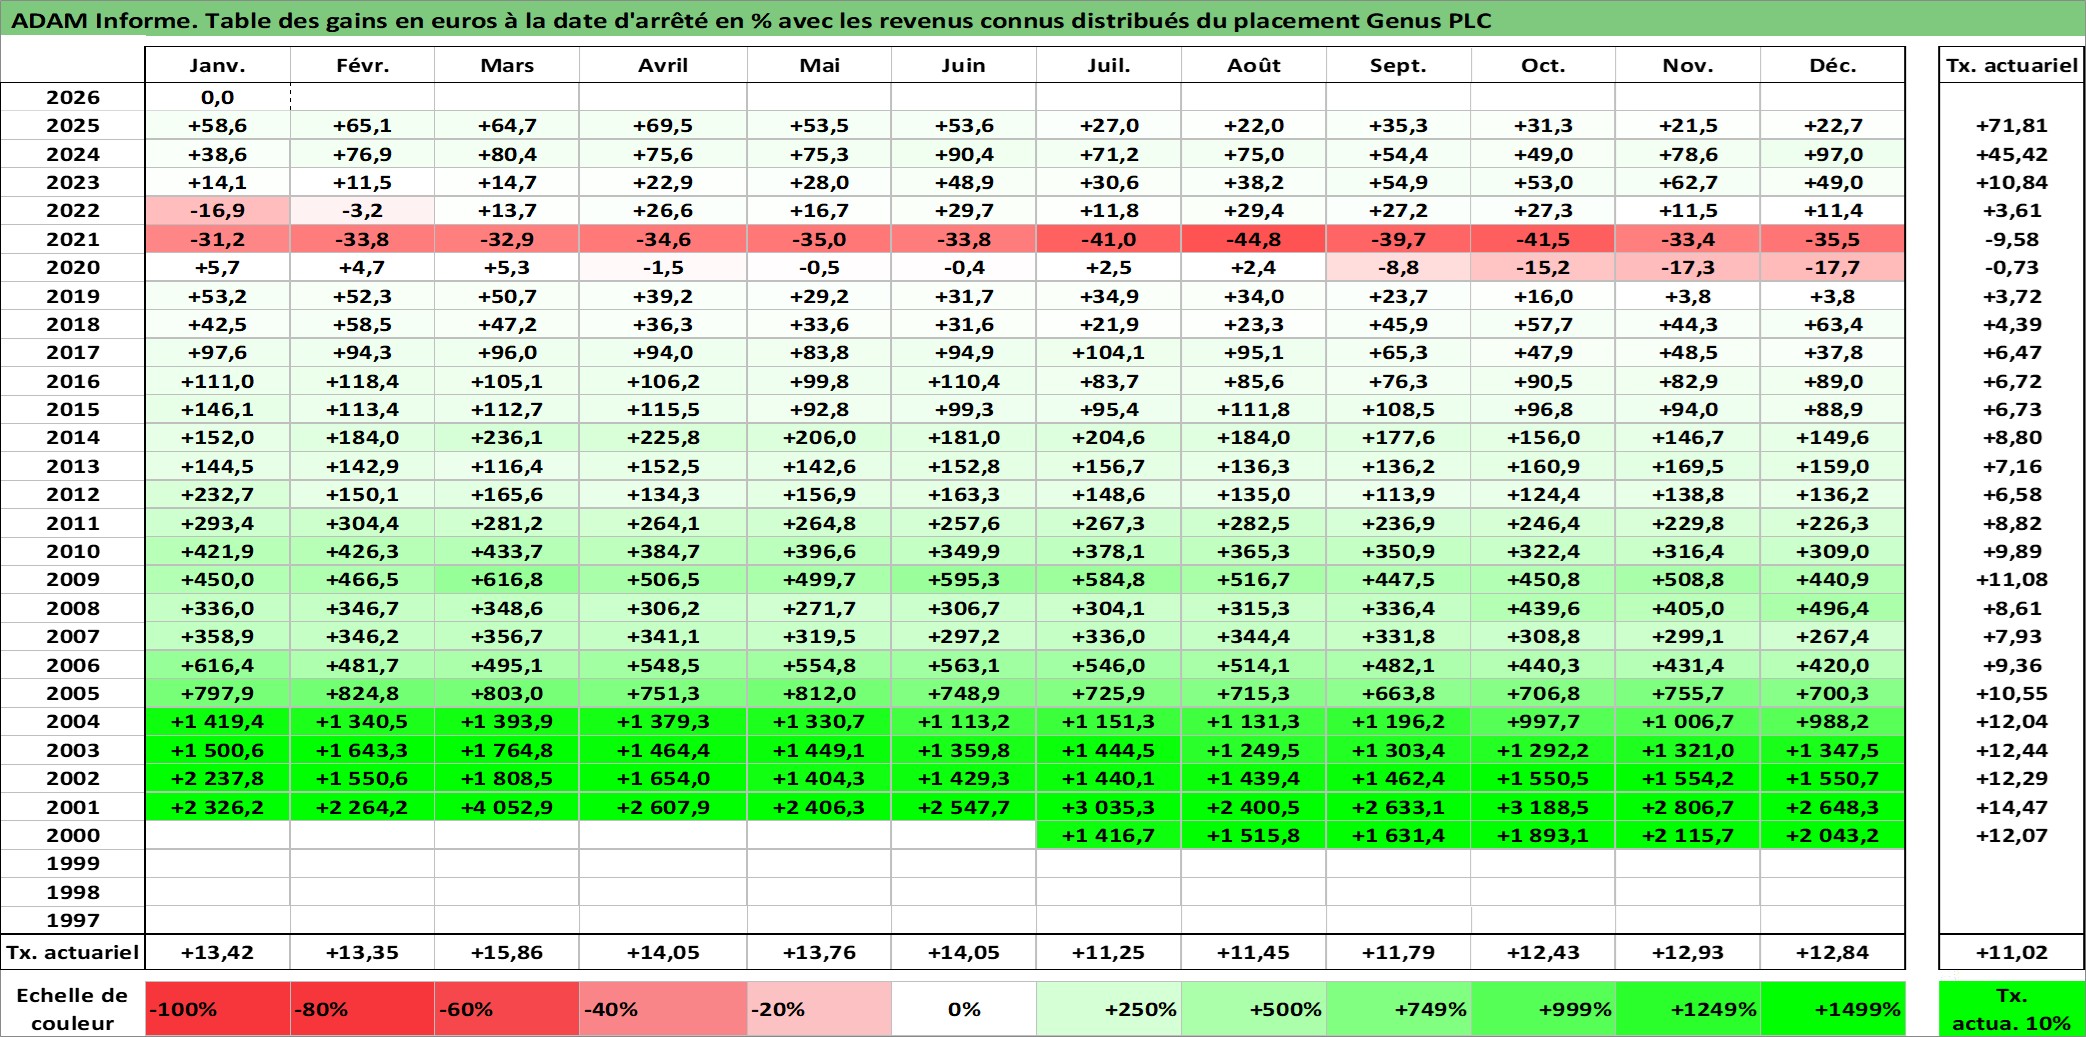Click the 'Tx. actua. 10%' green legend cell
This screenshot has width=2086, height=1037.
[x=2012, y=1009]
